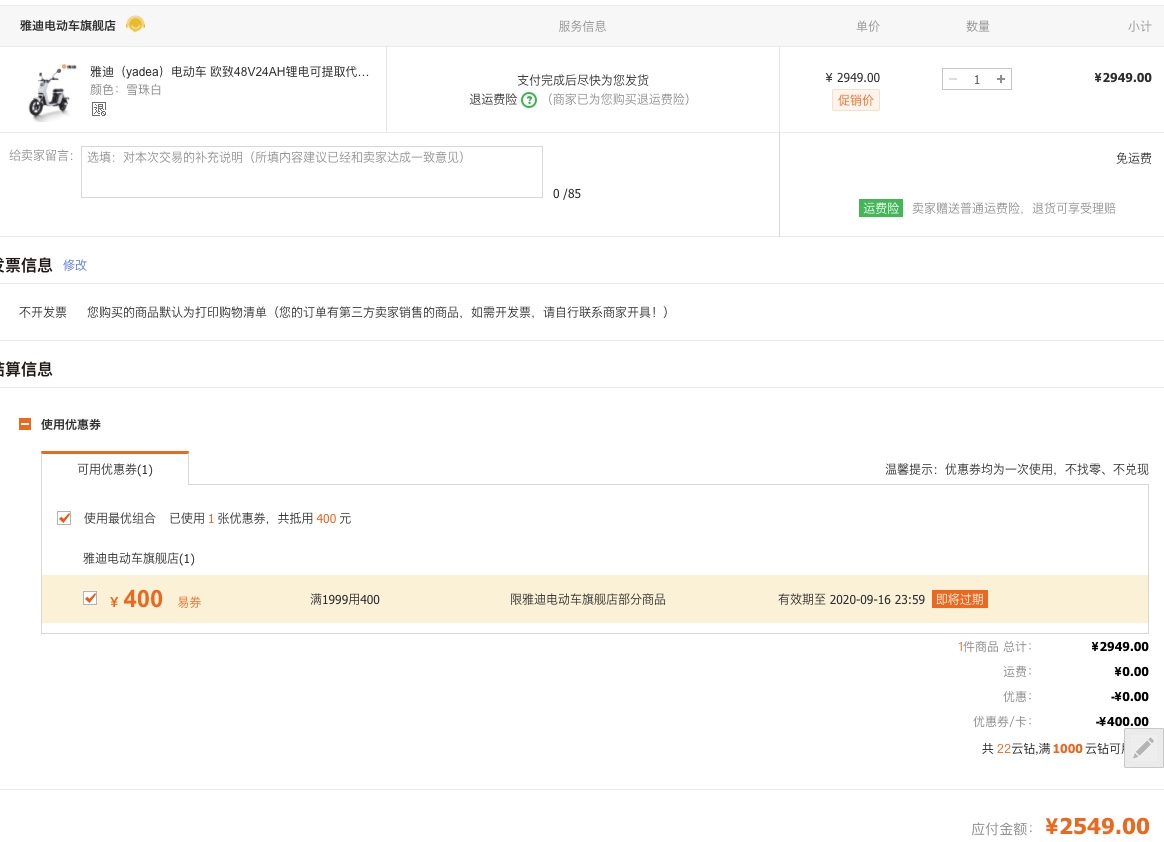The height and width of the screenshot is (842, 1164).
Task: Switch to the 可用优惠券(1) tab
Action: tap(115, 469)
